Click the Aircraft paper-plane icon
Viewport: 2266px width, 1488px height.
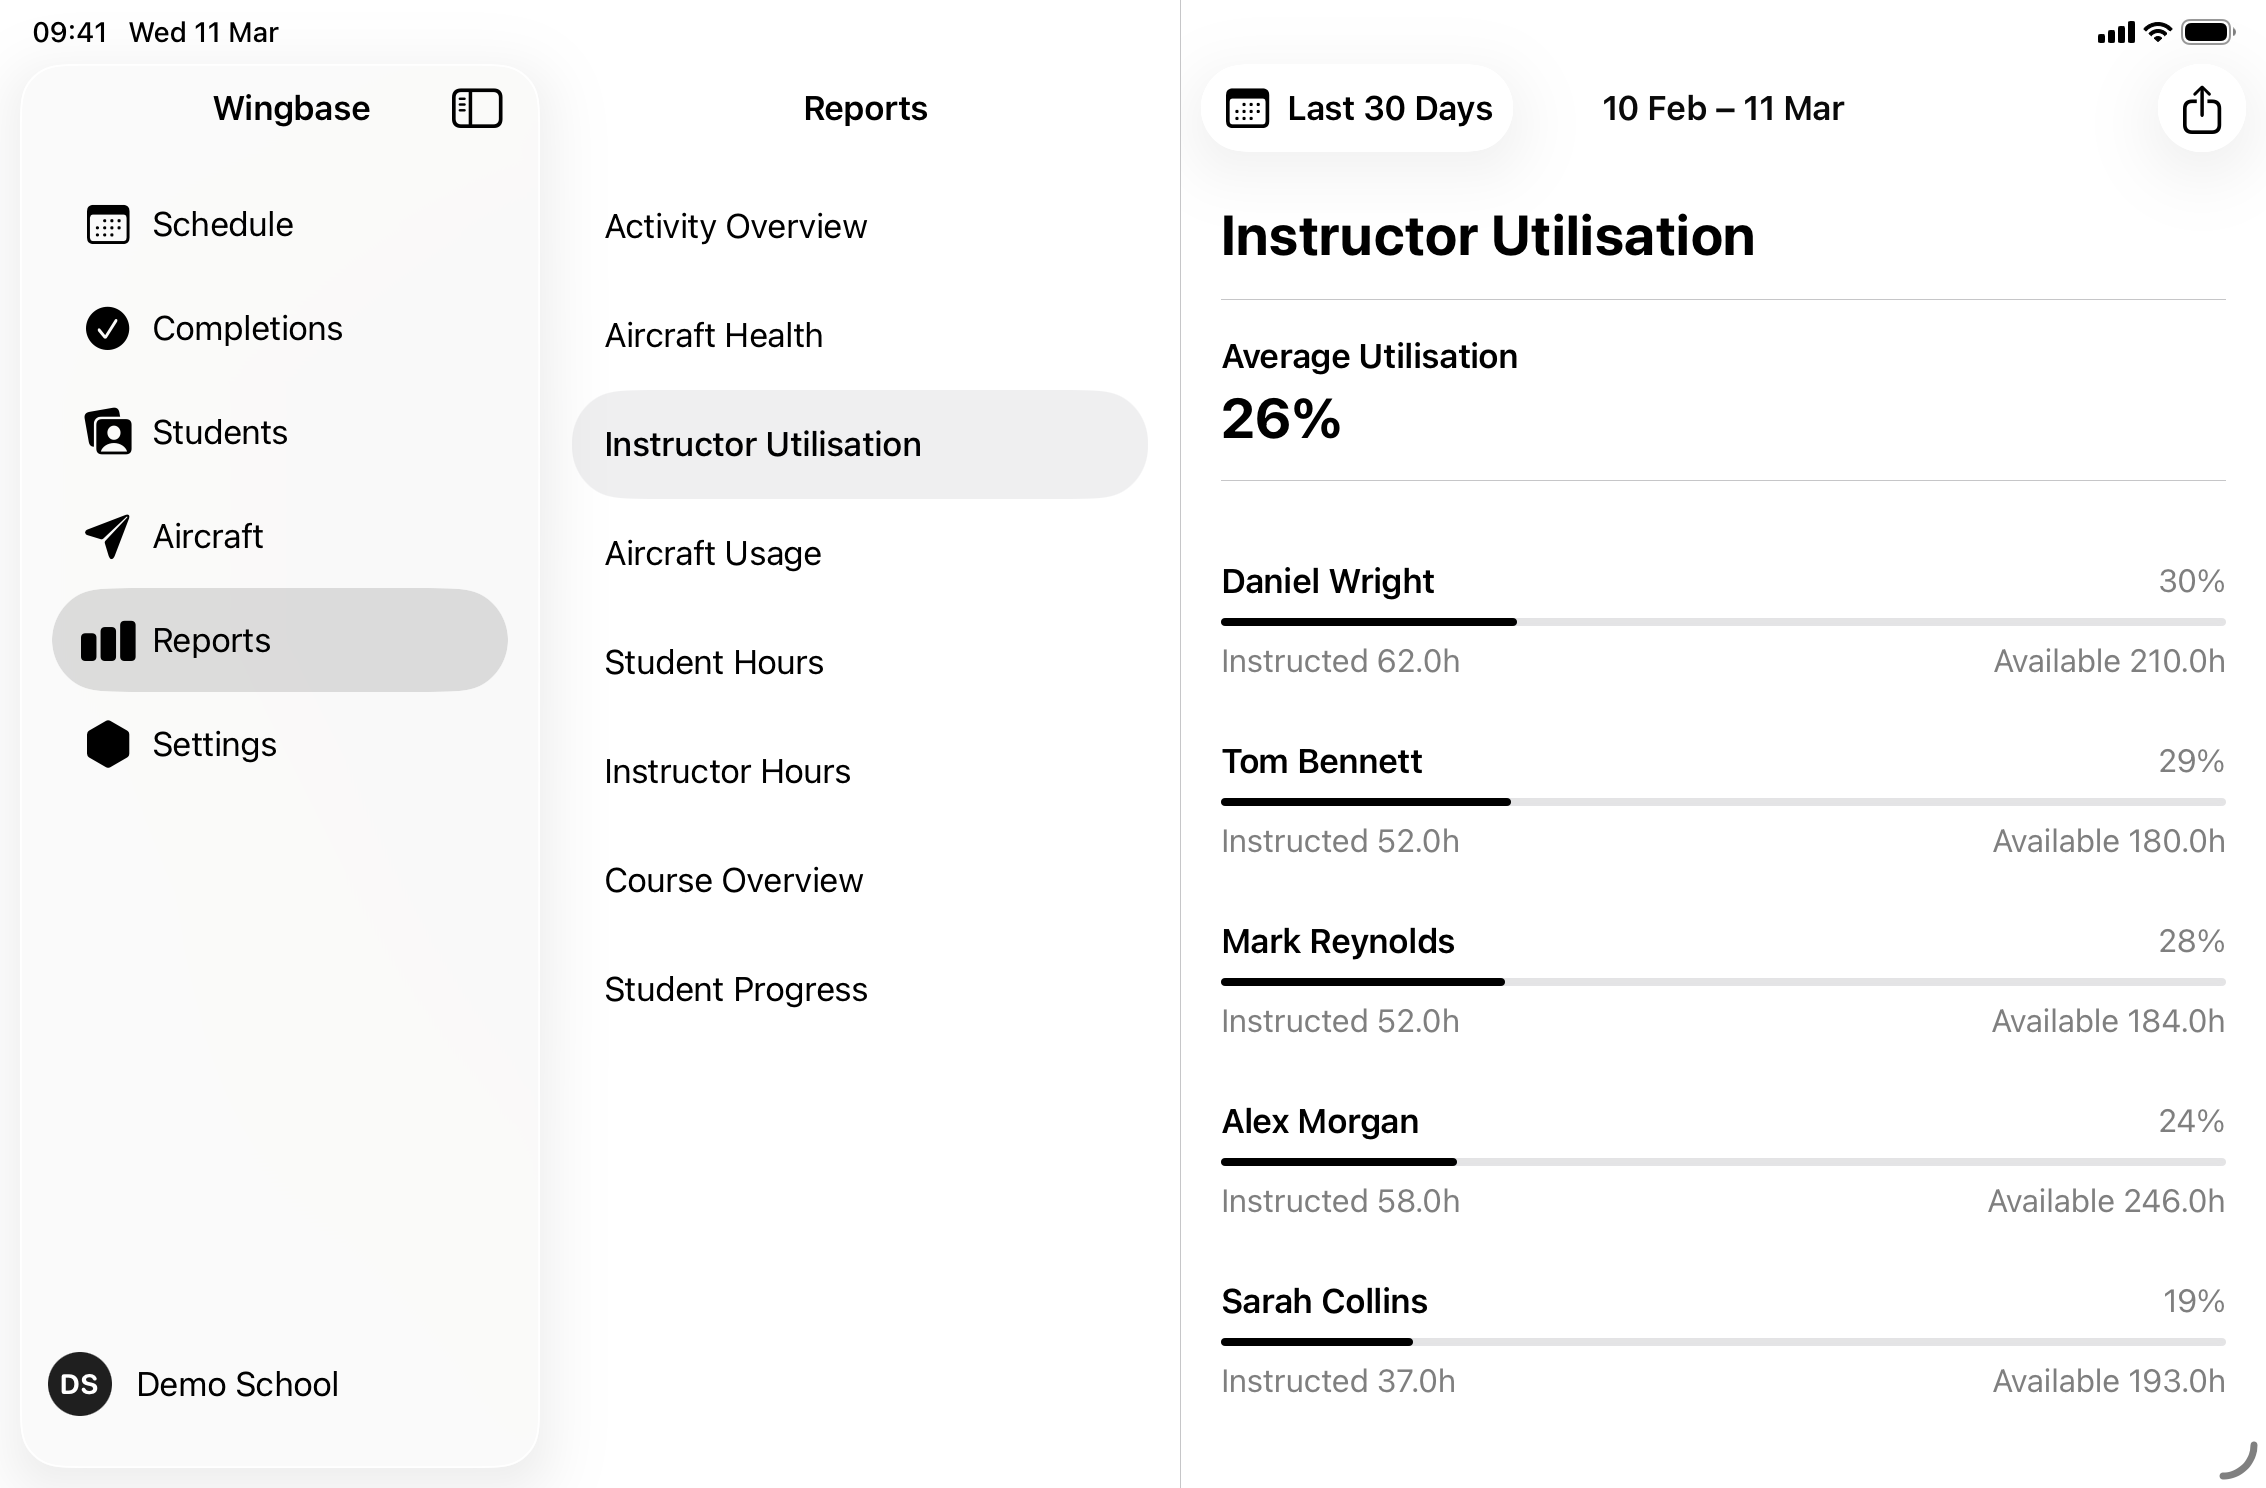coord(108,536)
